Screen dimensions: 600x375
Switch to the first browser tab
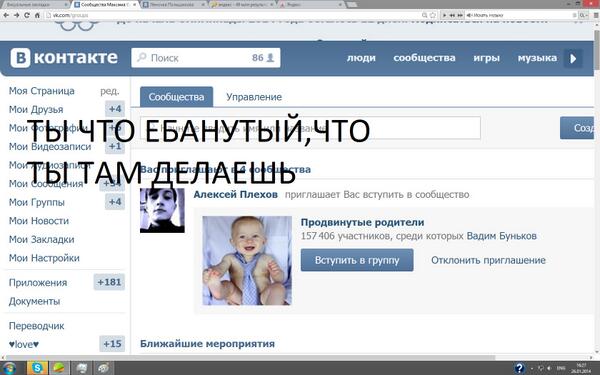(34, 5)
